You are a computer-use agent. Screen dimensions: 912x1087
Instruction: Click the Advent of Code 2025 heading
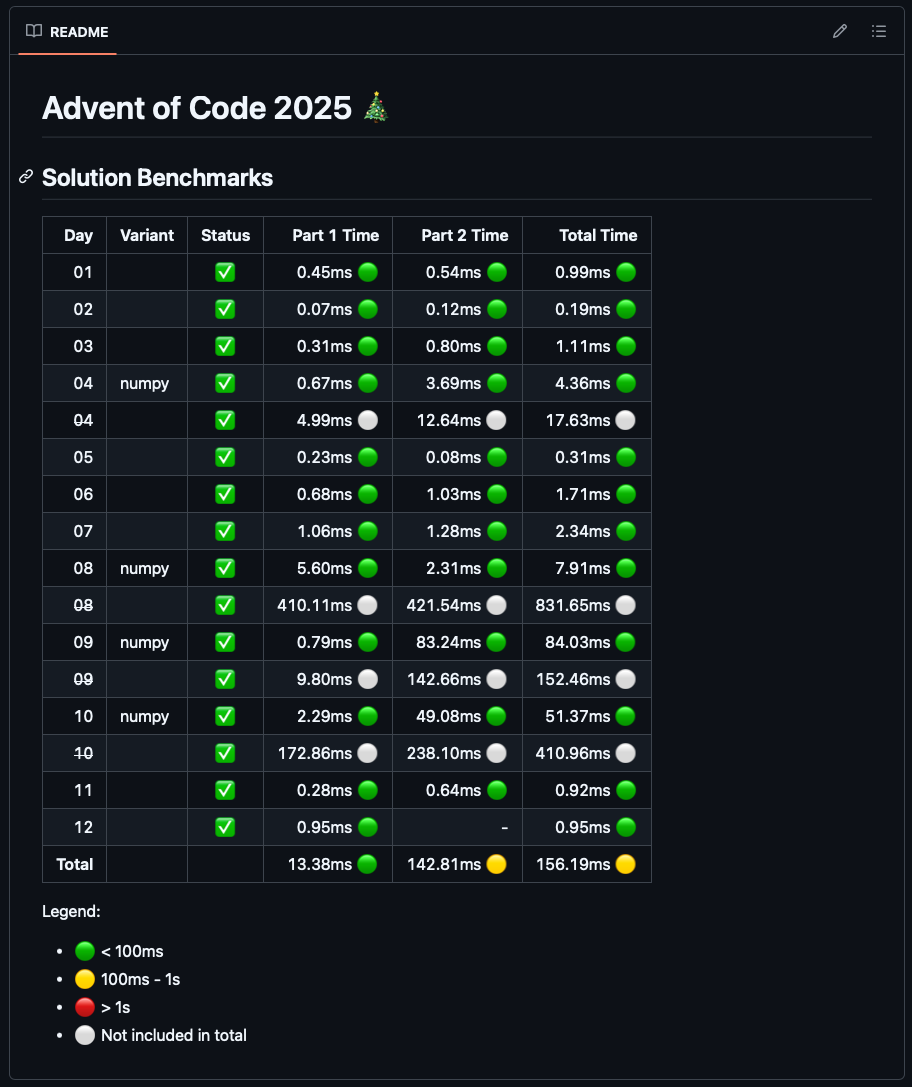[x=200, y=108]
